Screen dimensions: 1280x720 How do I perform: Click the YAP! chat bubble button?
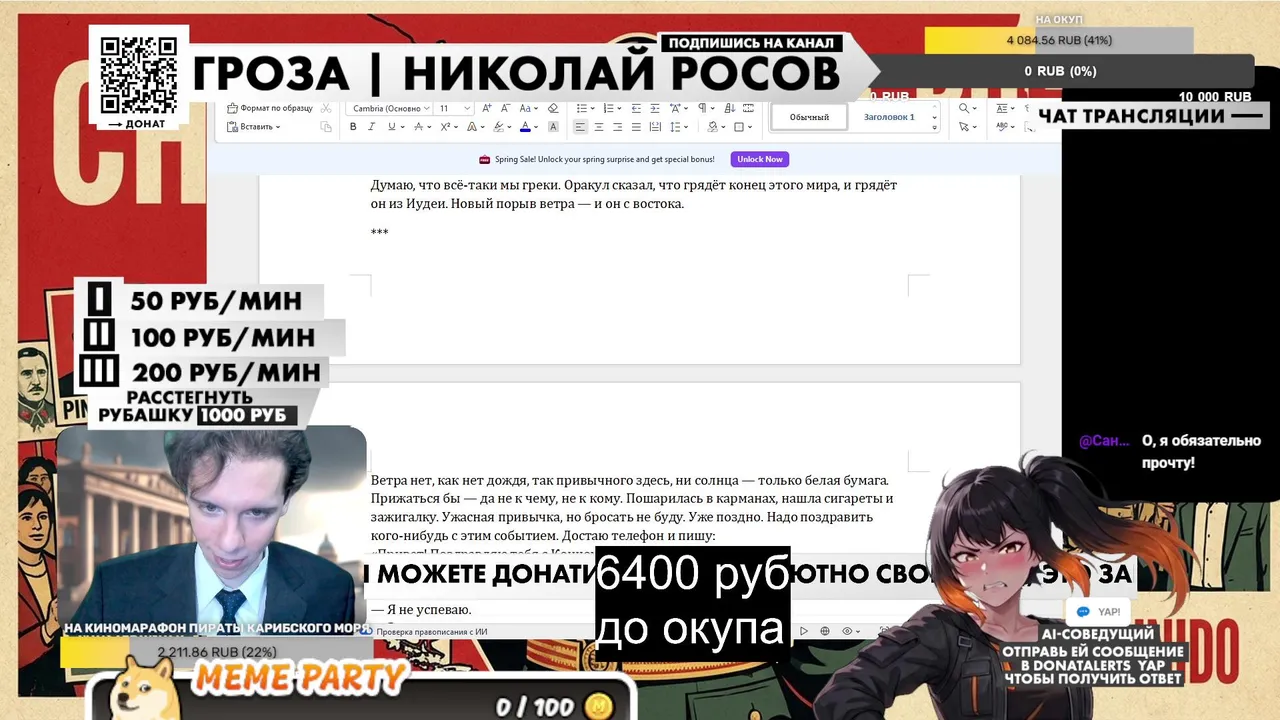click(x=1098, y=611)
